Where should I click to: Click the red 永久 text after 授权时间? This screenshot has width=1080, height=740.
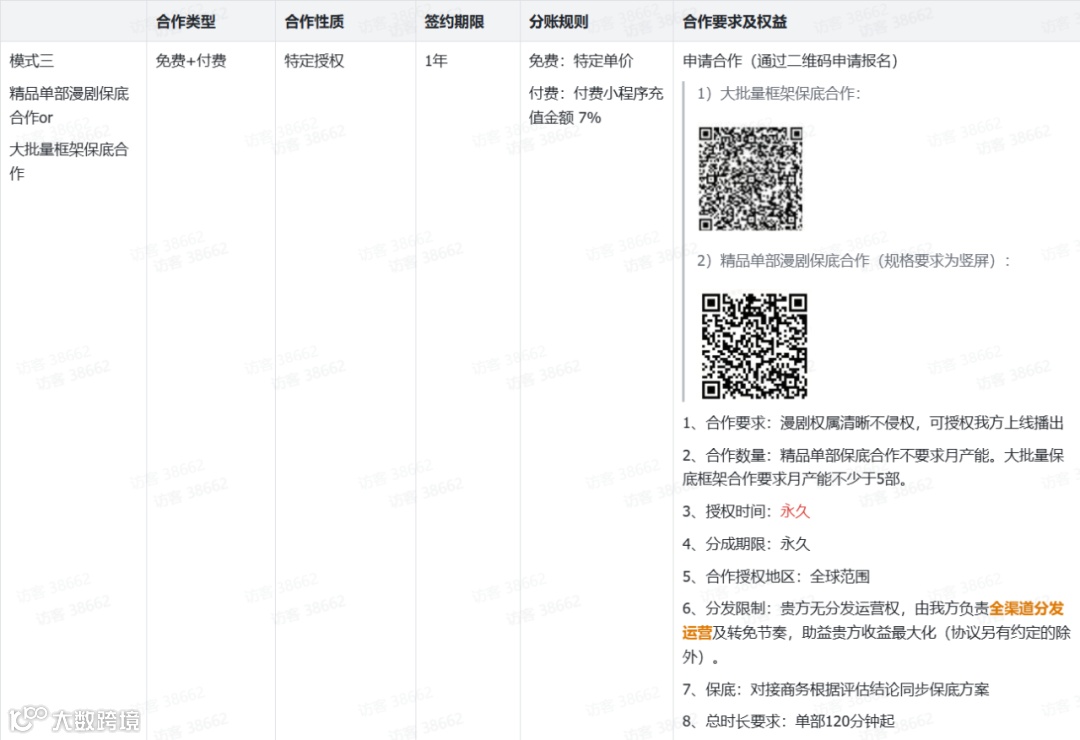click(794, 511)
